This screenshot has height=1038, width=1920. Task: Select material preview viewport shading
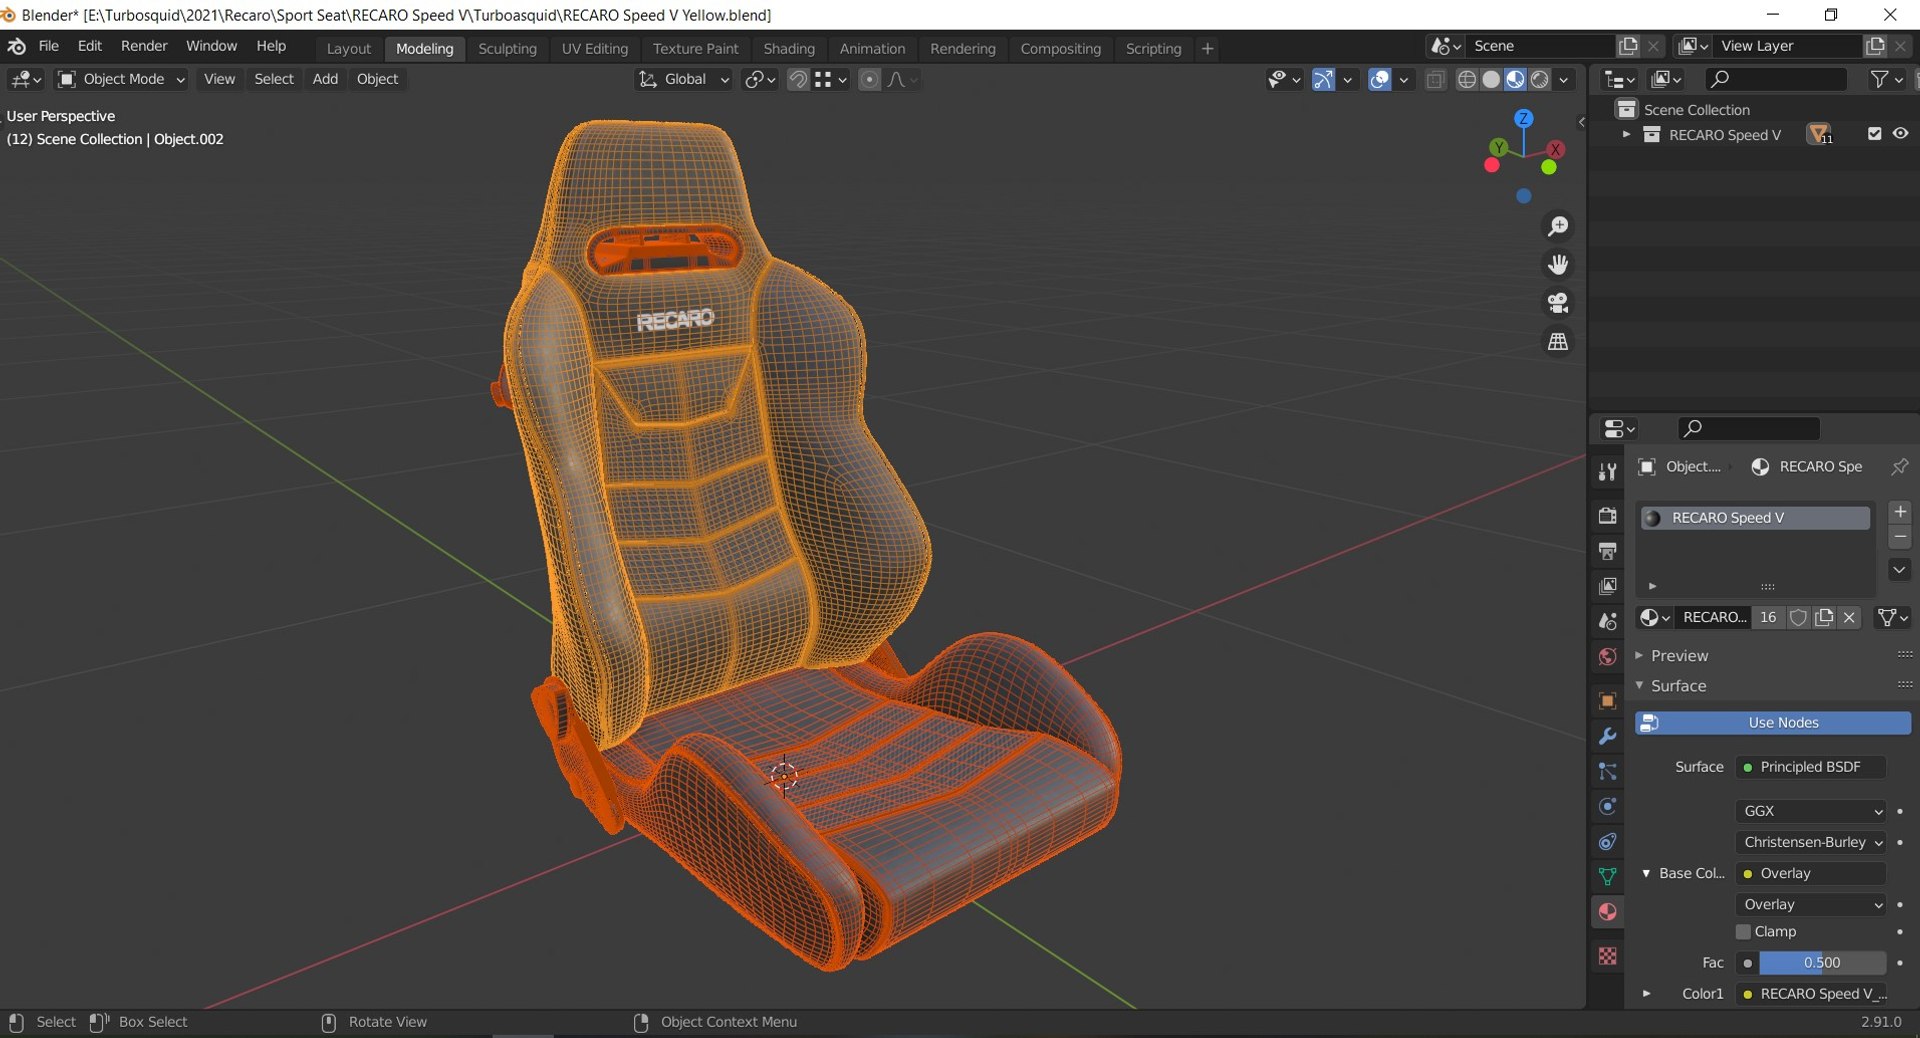(x=1515, y=80)
